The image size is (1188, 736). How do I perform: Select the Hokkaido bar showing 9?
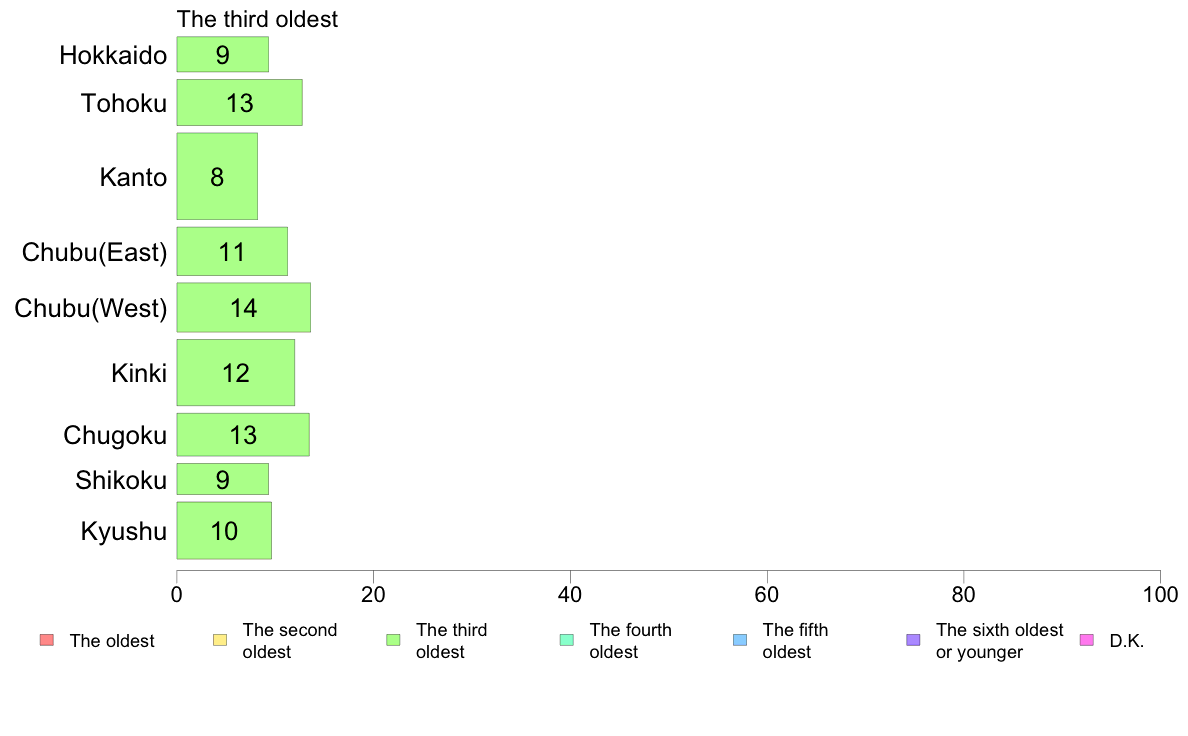coord(223,55)
